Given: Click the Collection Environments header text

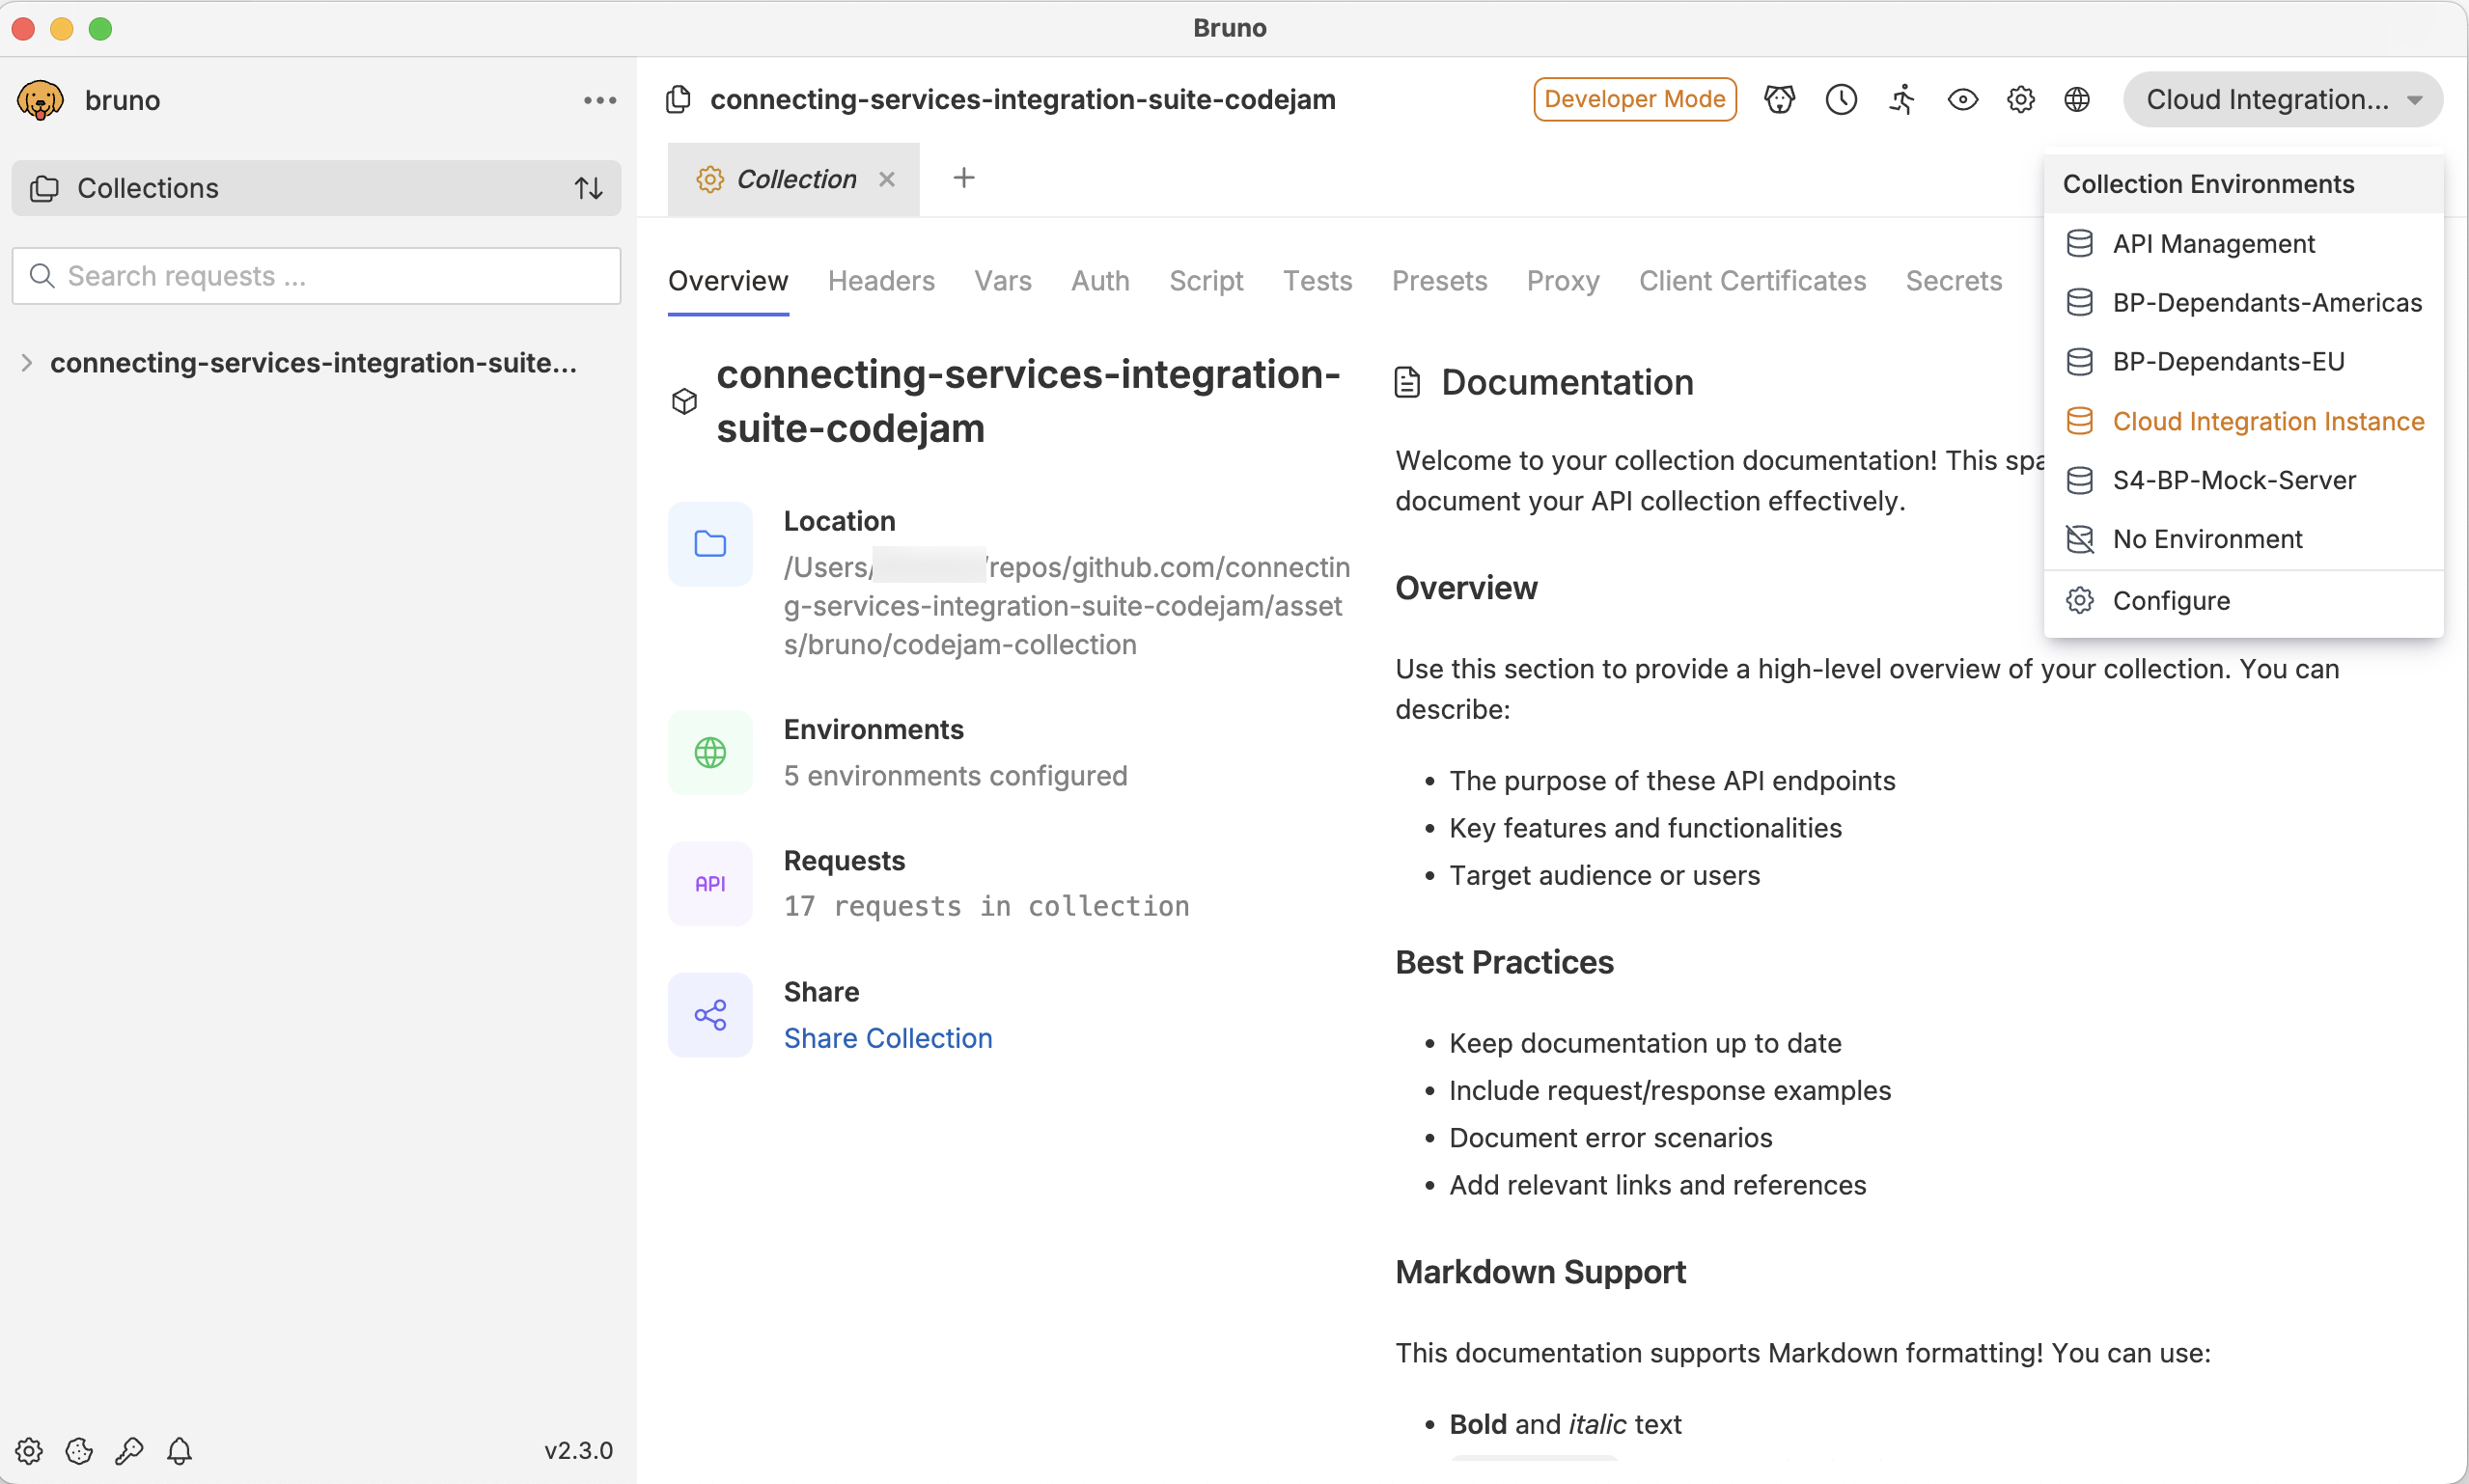Looking at the screenshot, I should [x=2208, y=184].
